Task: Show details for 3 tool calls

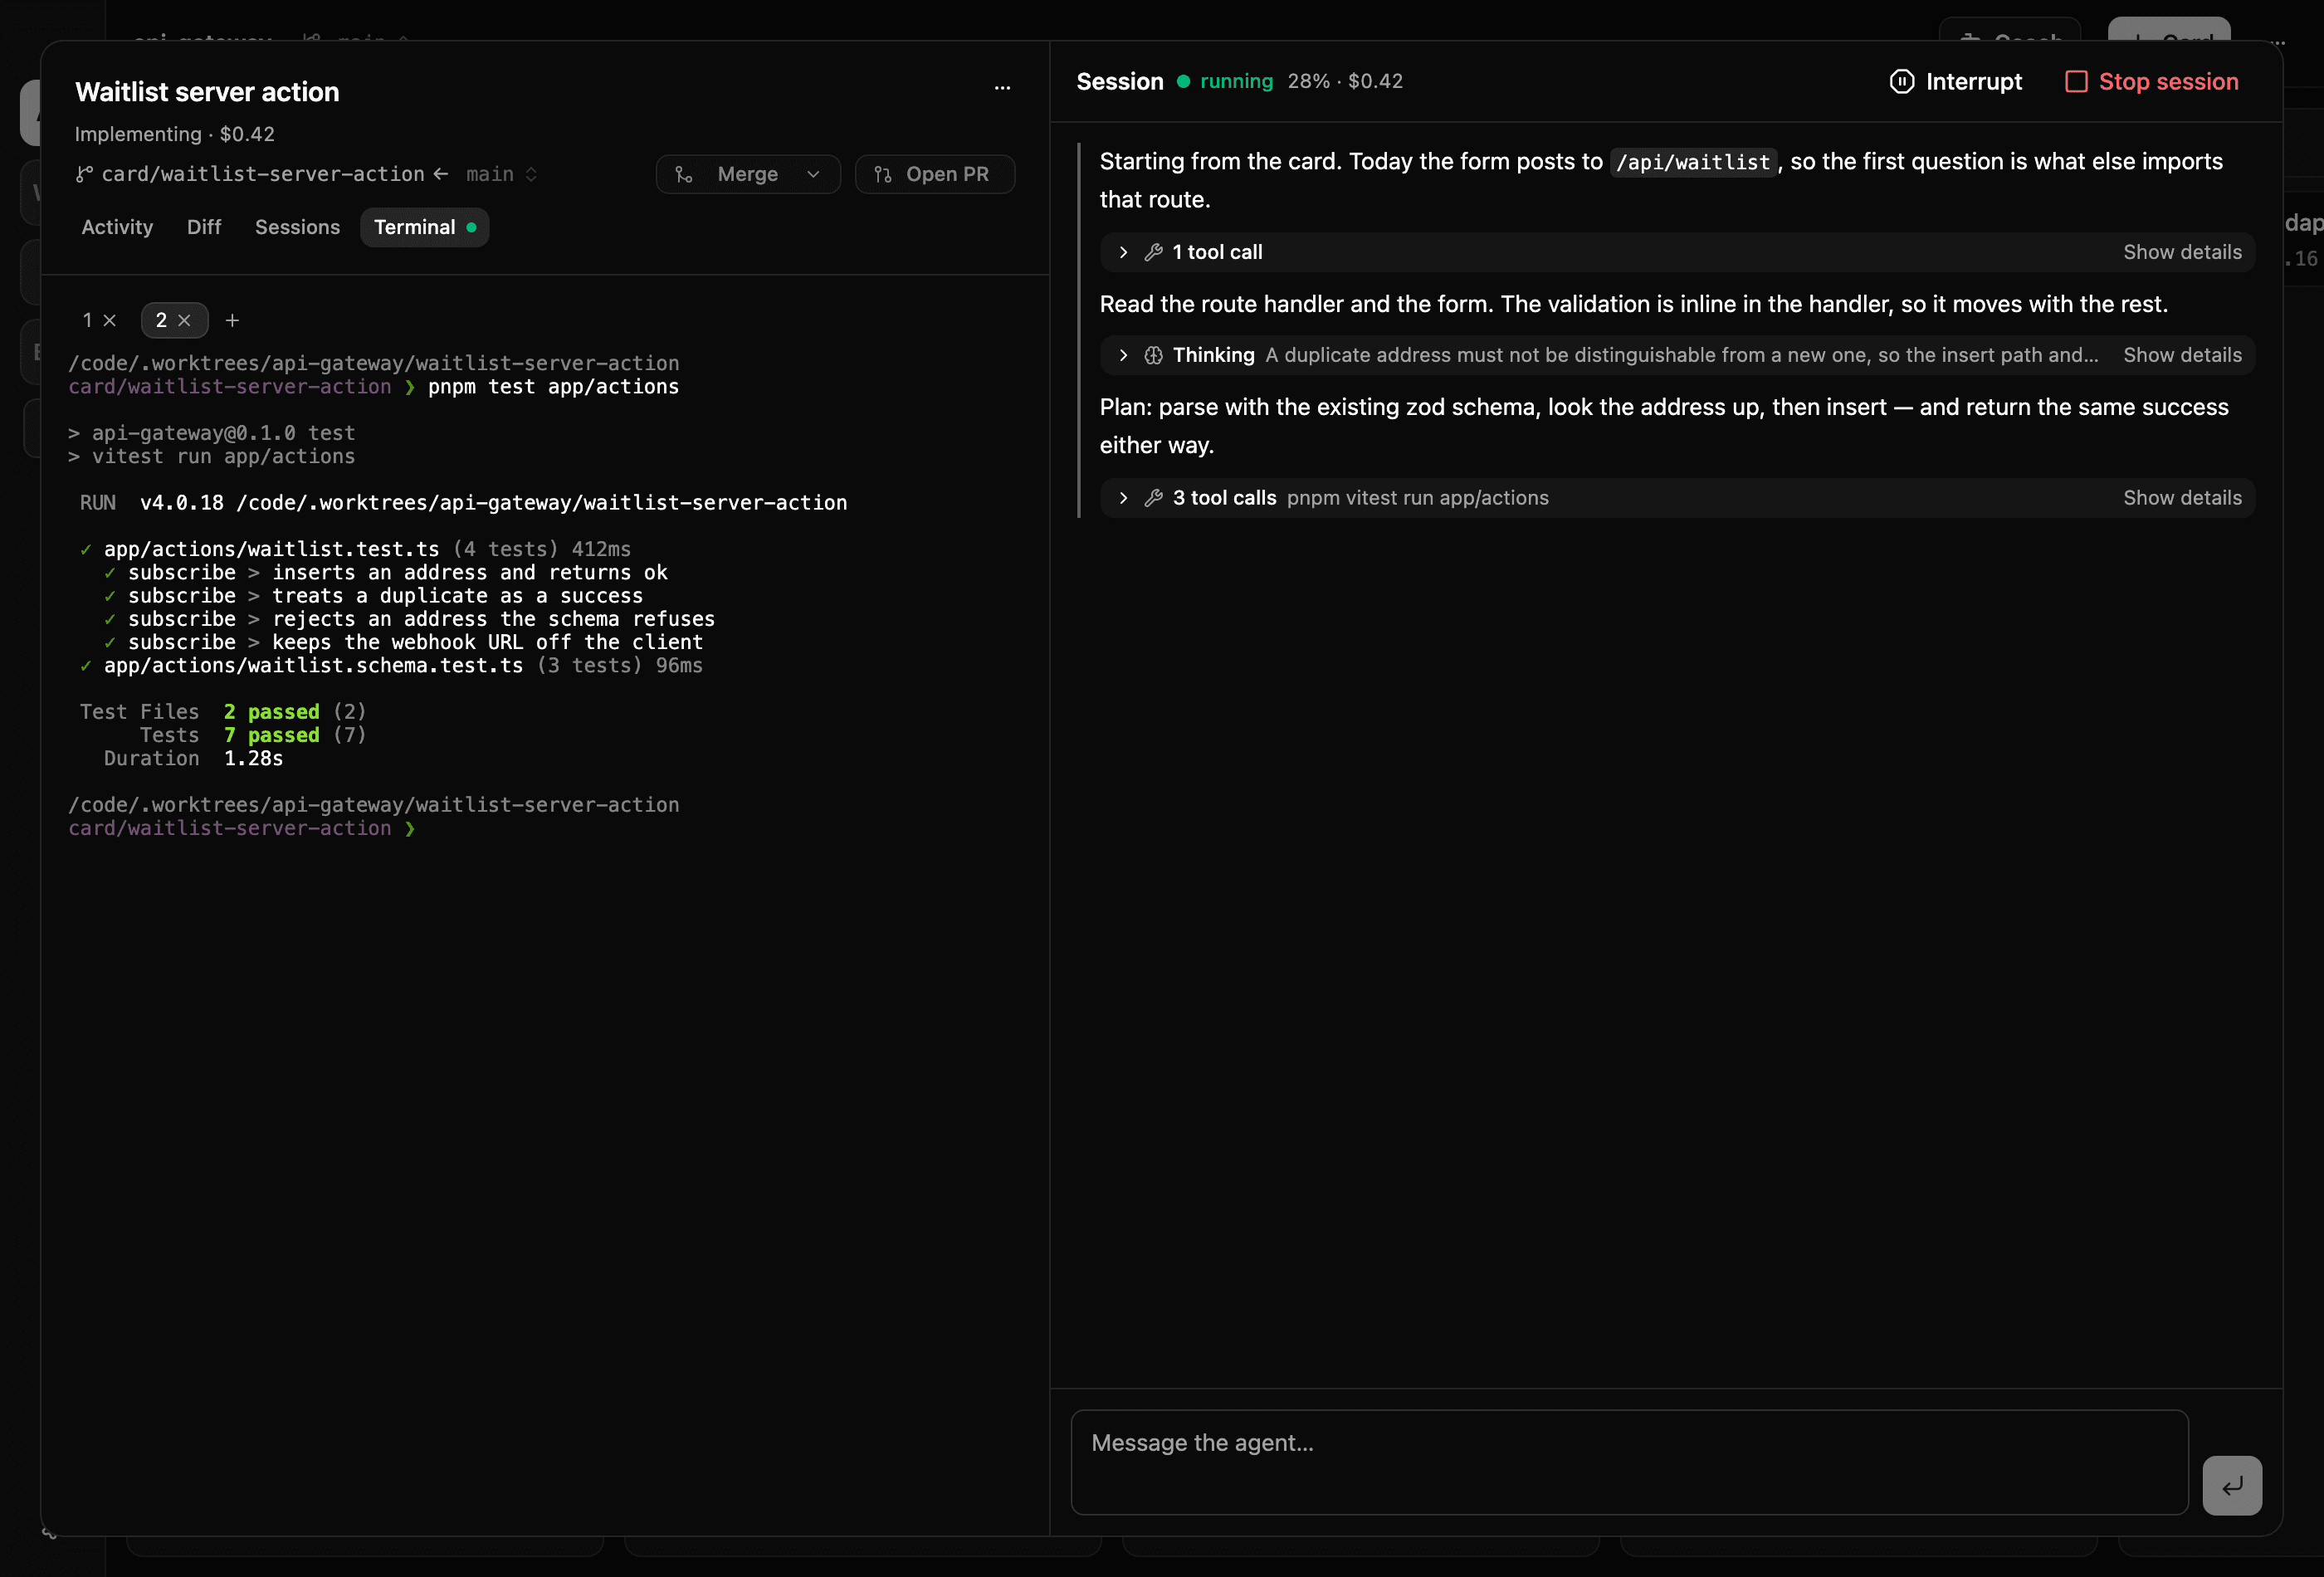Action: [x=2182, y=498]
